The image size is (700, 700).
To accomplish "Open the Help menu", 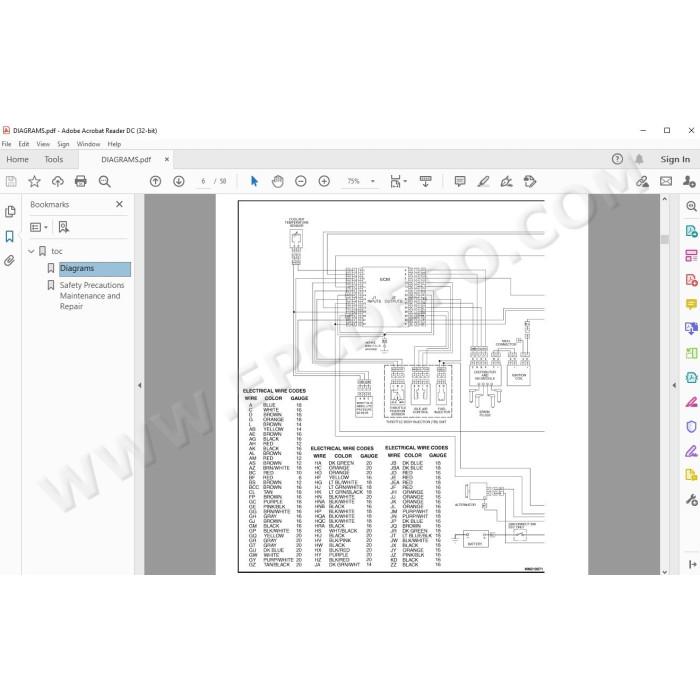I will point(114,144).
